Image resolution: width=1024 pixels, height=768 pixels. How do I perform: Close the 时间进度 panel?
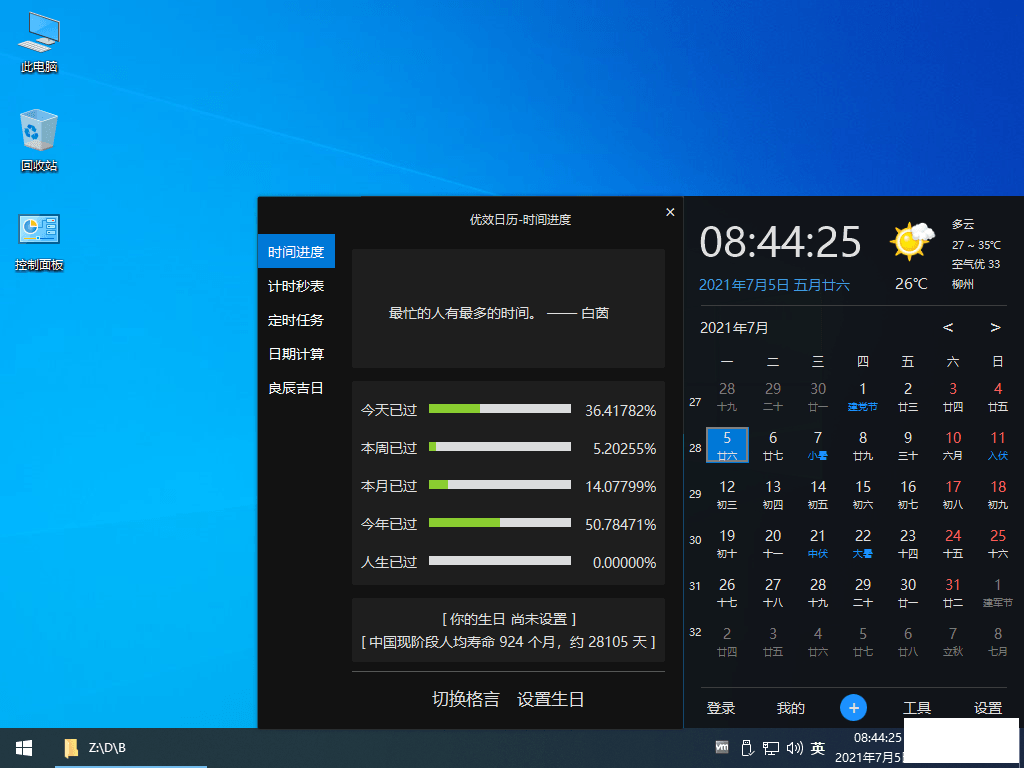tap(670, 212)
